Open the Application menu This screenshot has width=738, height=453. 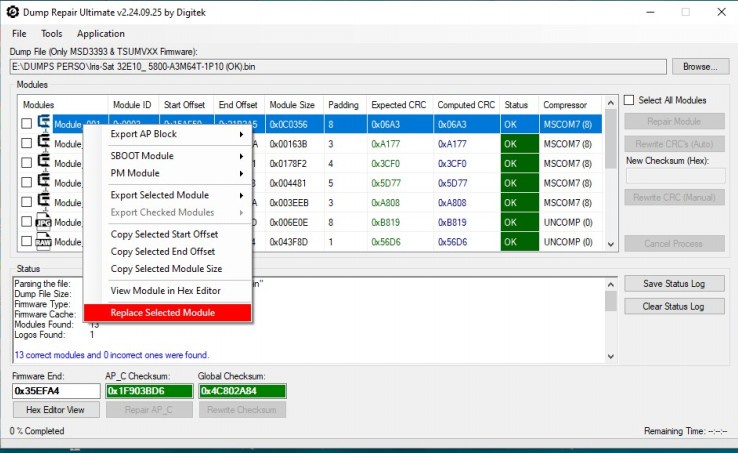[x=101, y=33]
